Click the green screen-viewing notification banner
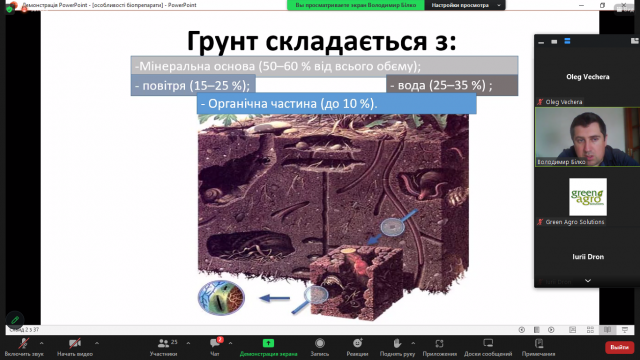This screenshot has height=360, width=640. [356, 5]
